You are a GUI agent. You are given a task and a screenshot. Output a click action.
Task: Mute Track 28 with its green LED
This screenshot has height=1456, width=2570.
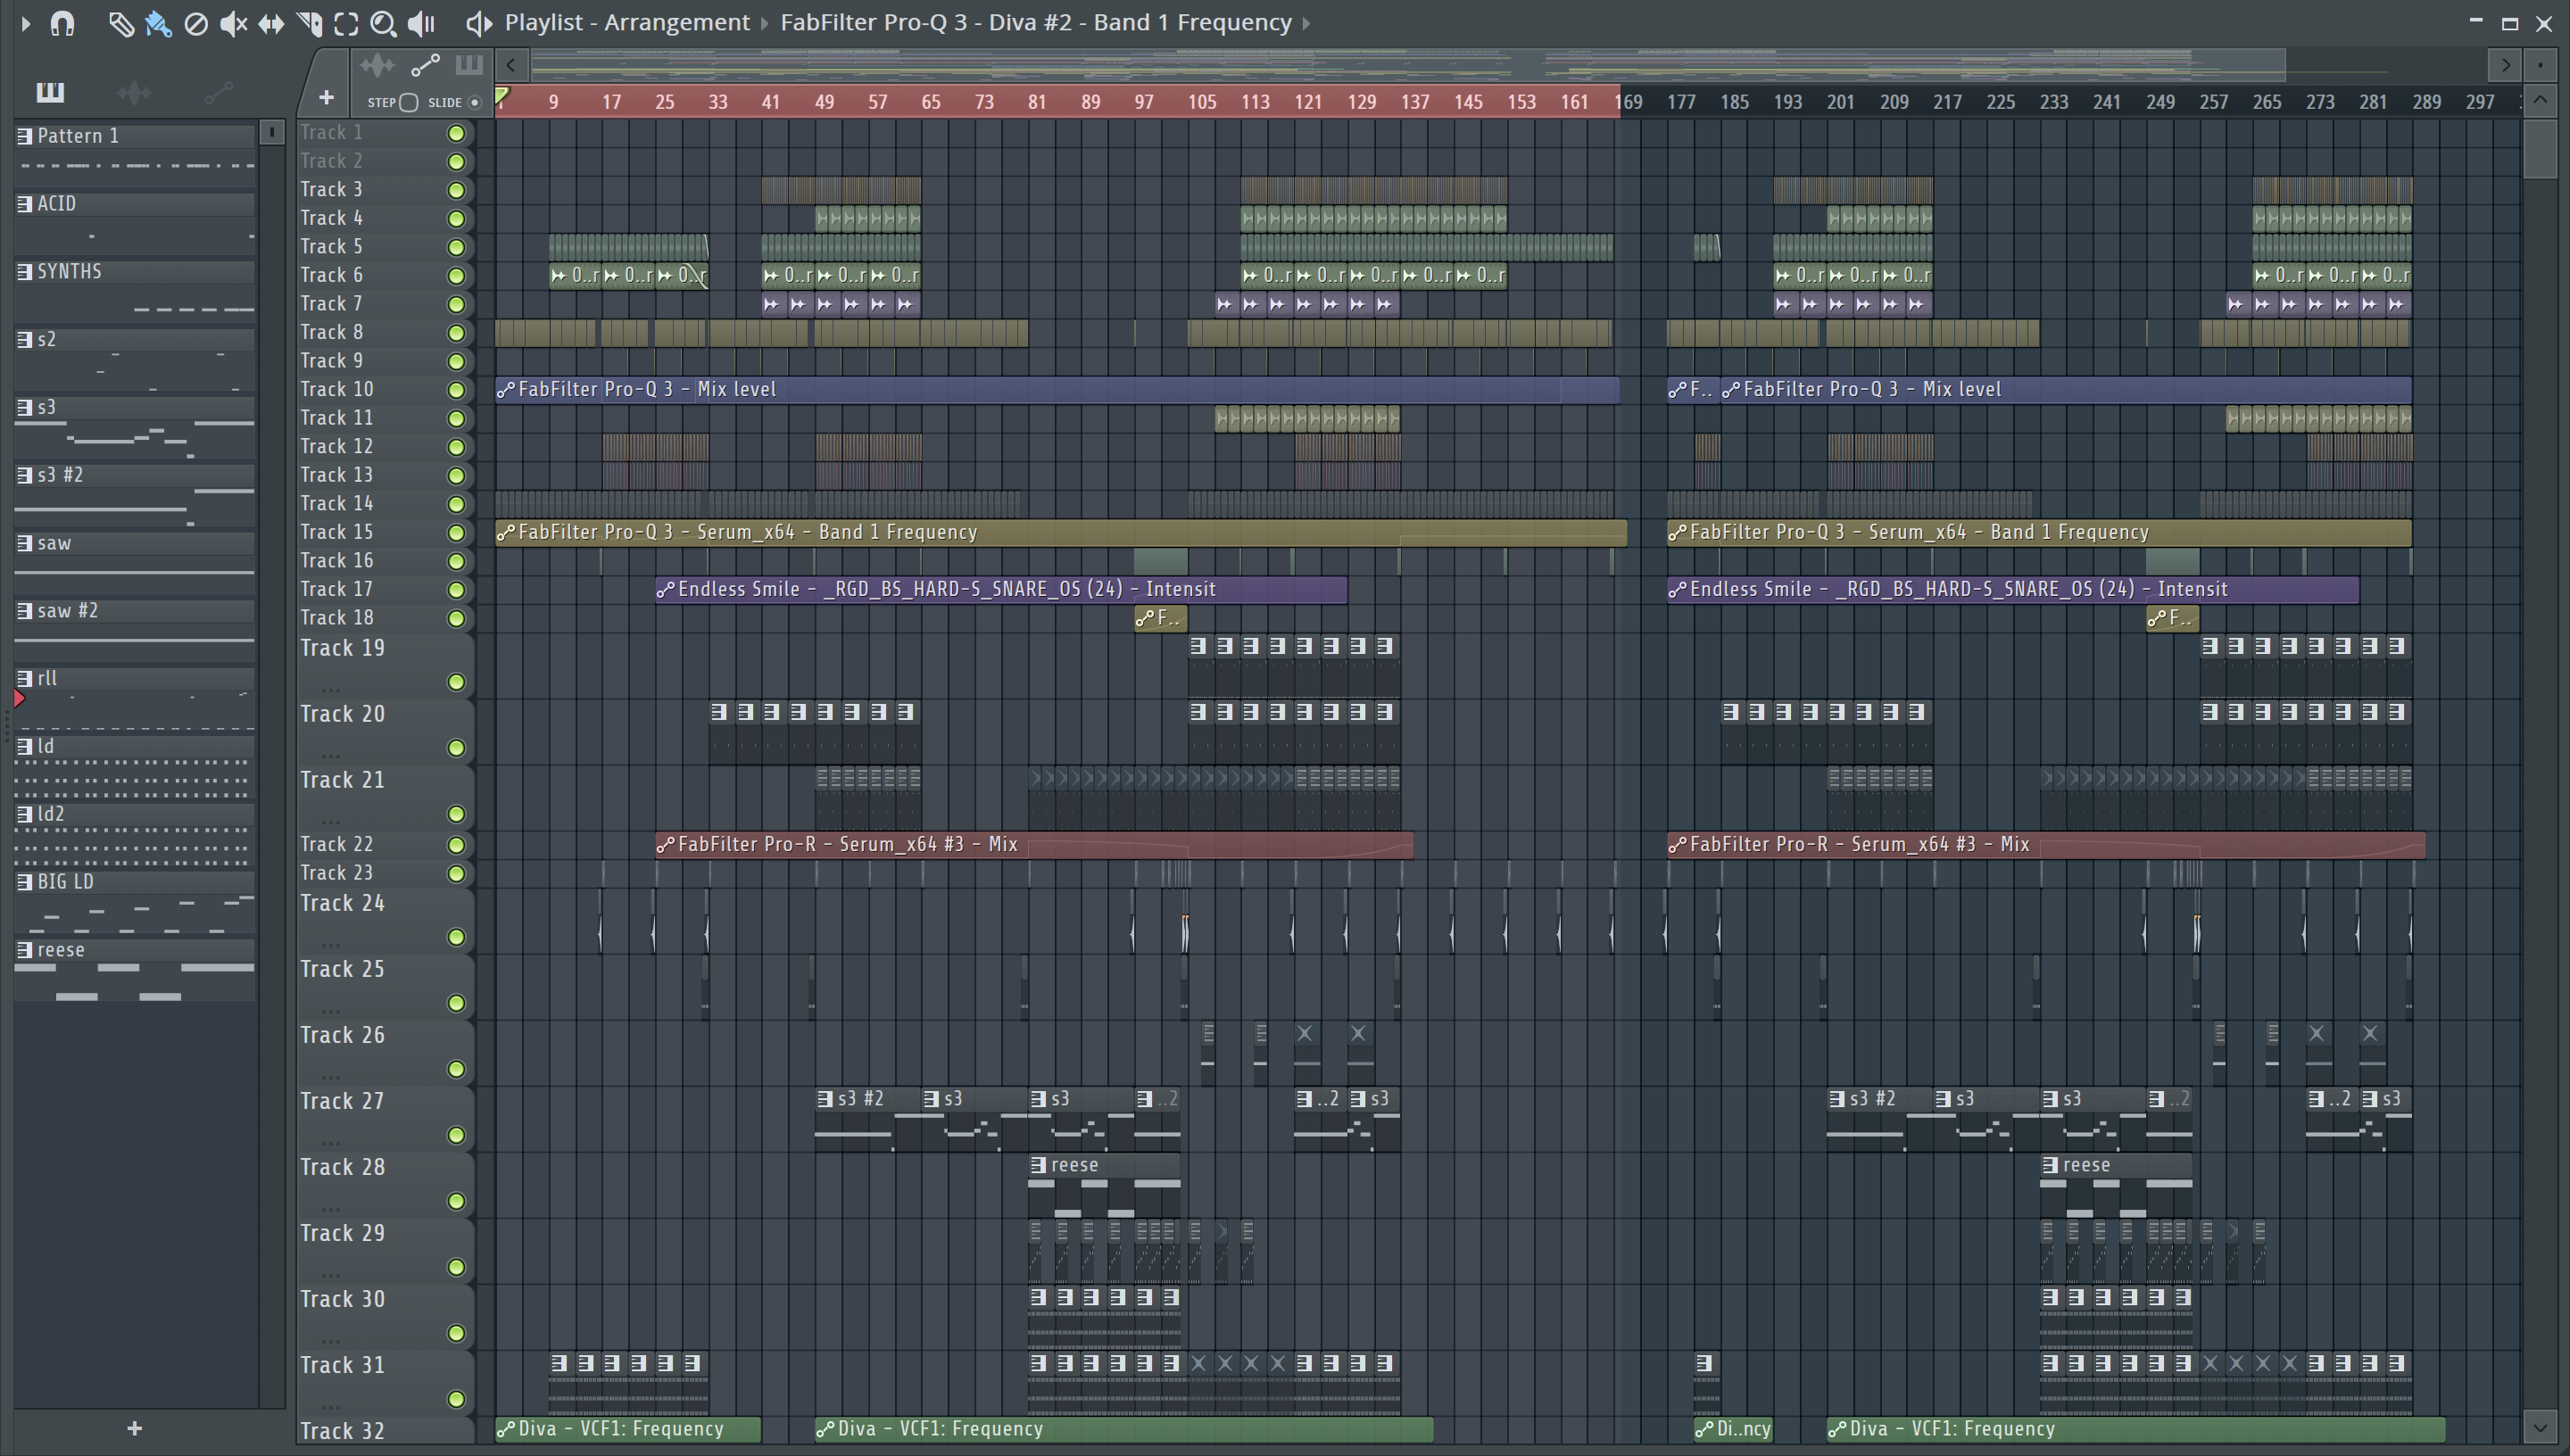coord(456,1201)
